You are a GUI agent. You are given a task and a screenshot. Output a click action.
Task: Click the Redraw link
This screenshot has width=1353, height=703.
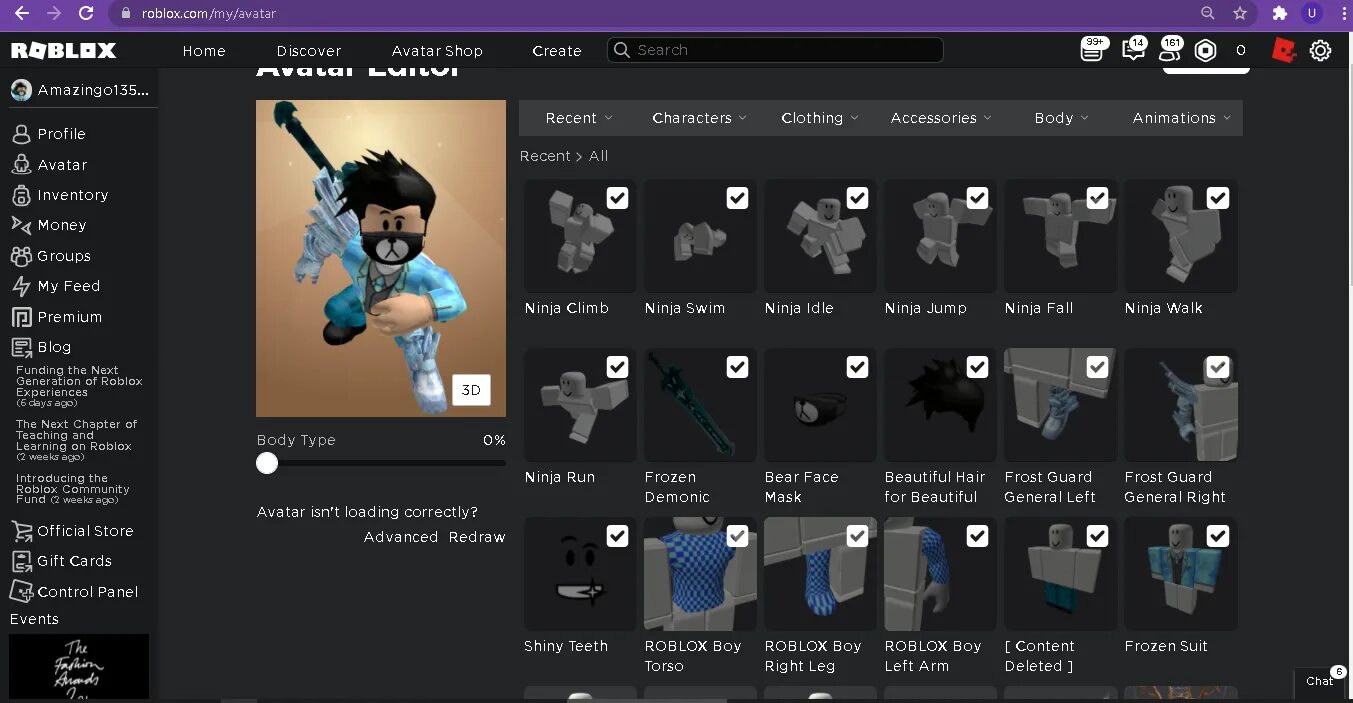click(x=477, y=537)
